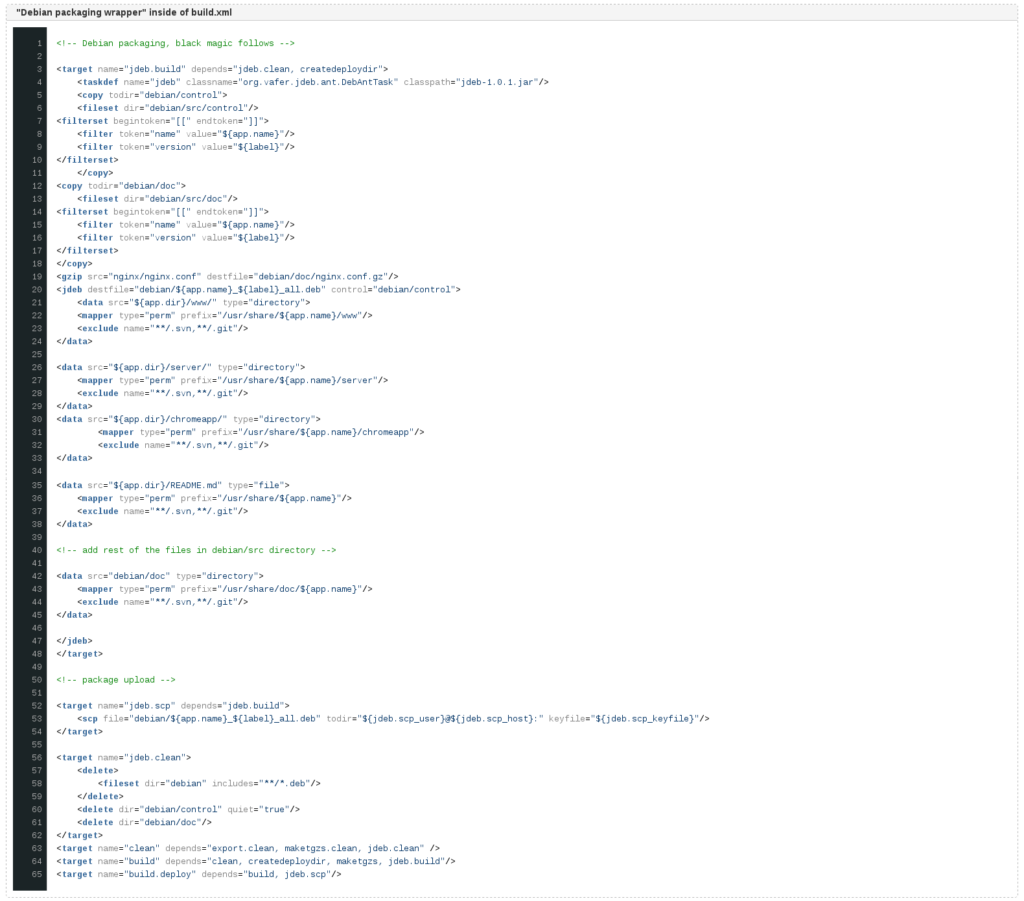
Task: Click line number 20 in the gutter
Action: pyautogui.click(x=37, y=290)
